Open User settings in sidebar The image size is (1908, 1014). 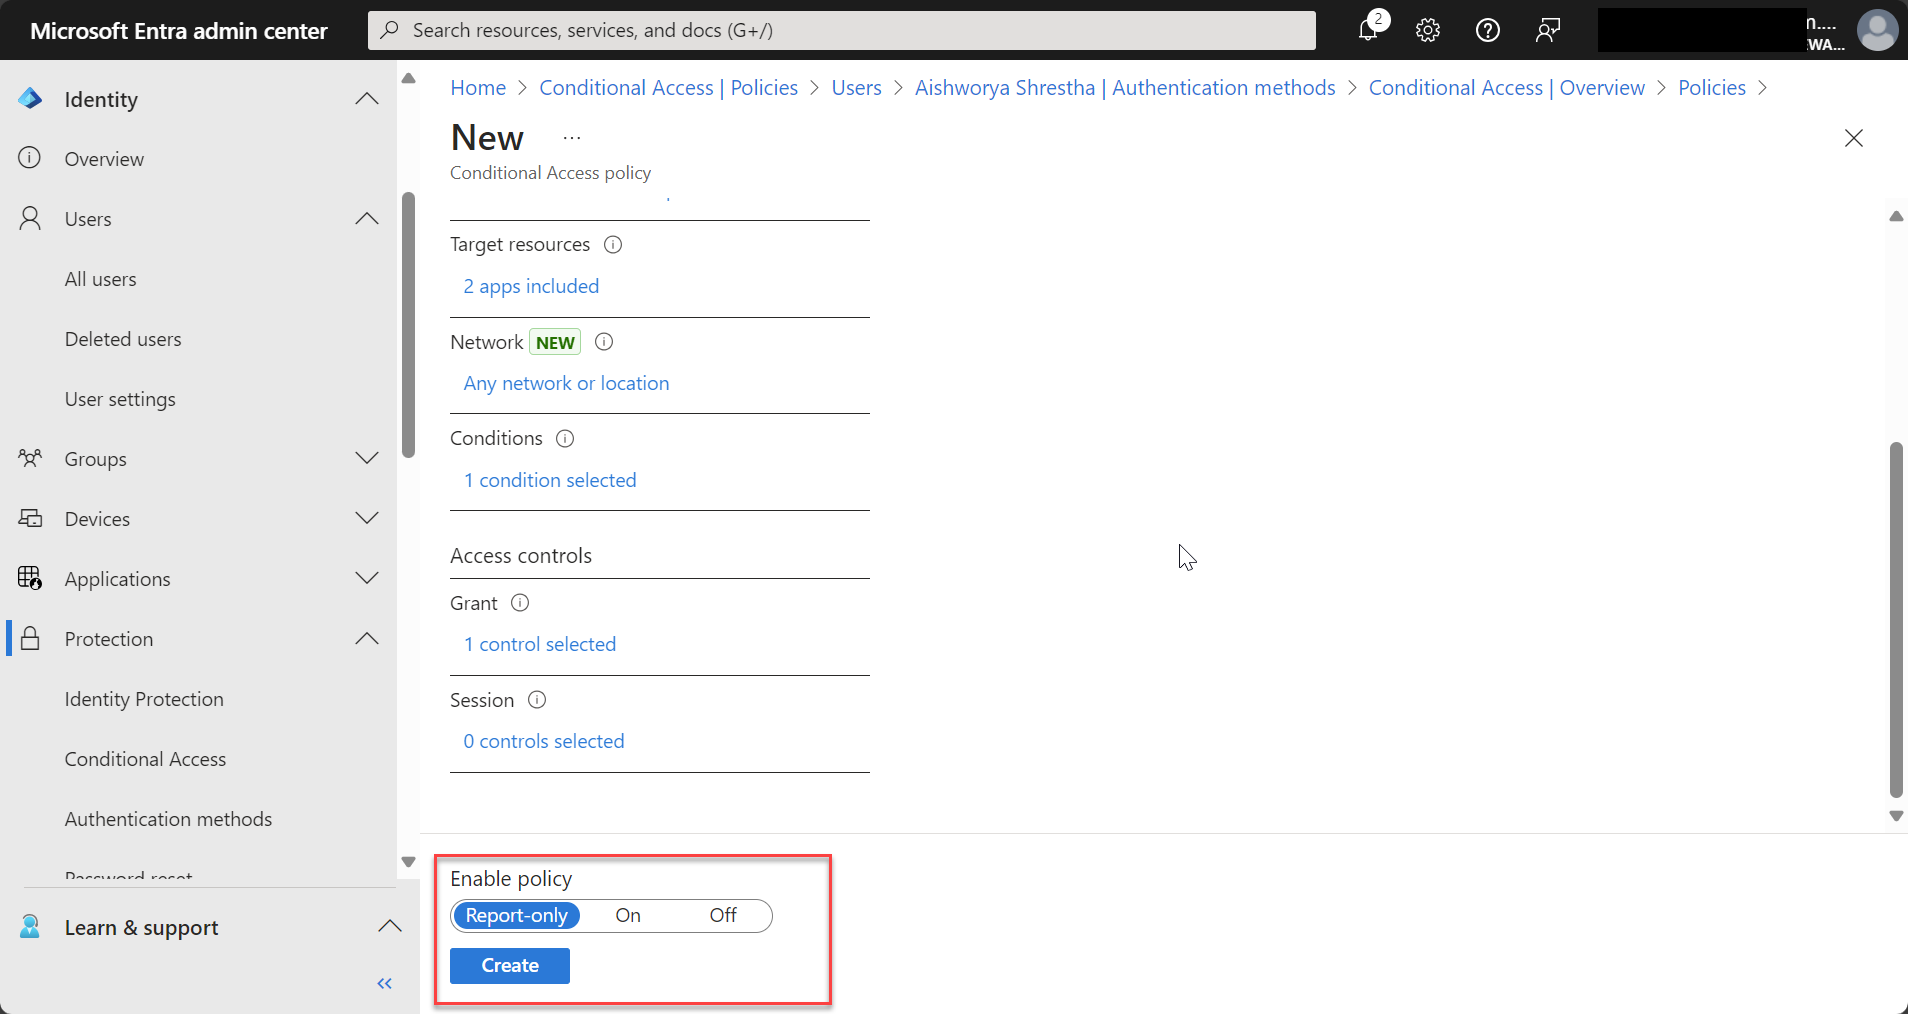click(120, 399)
